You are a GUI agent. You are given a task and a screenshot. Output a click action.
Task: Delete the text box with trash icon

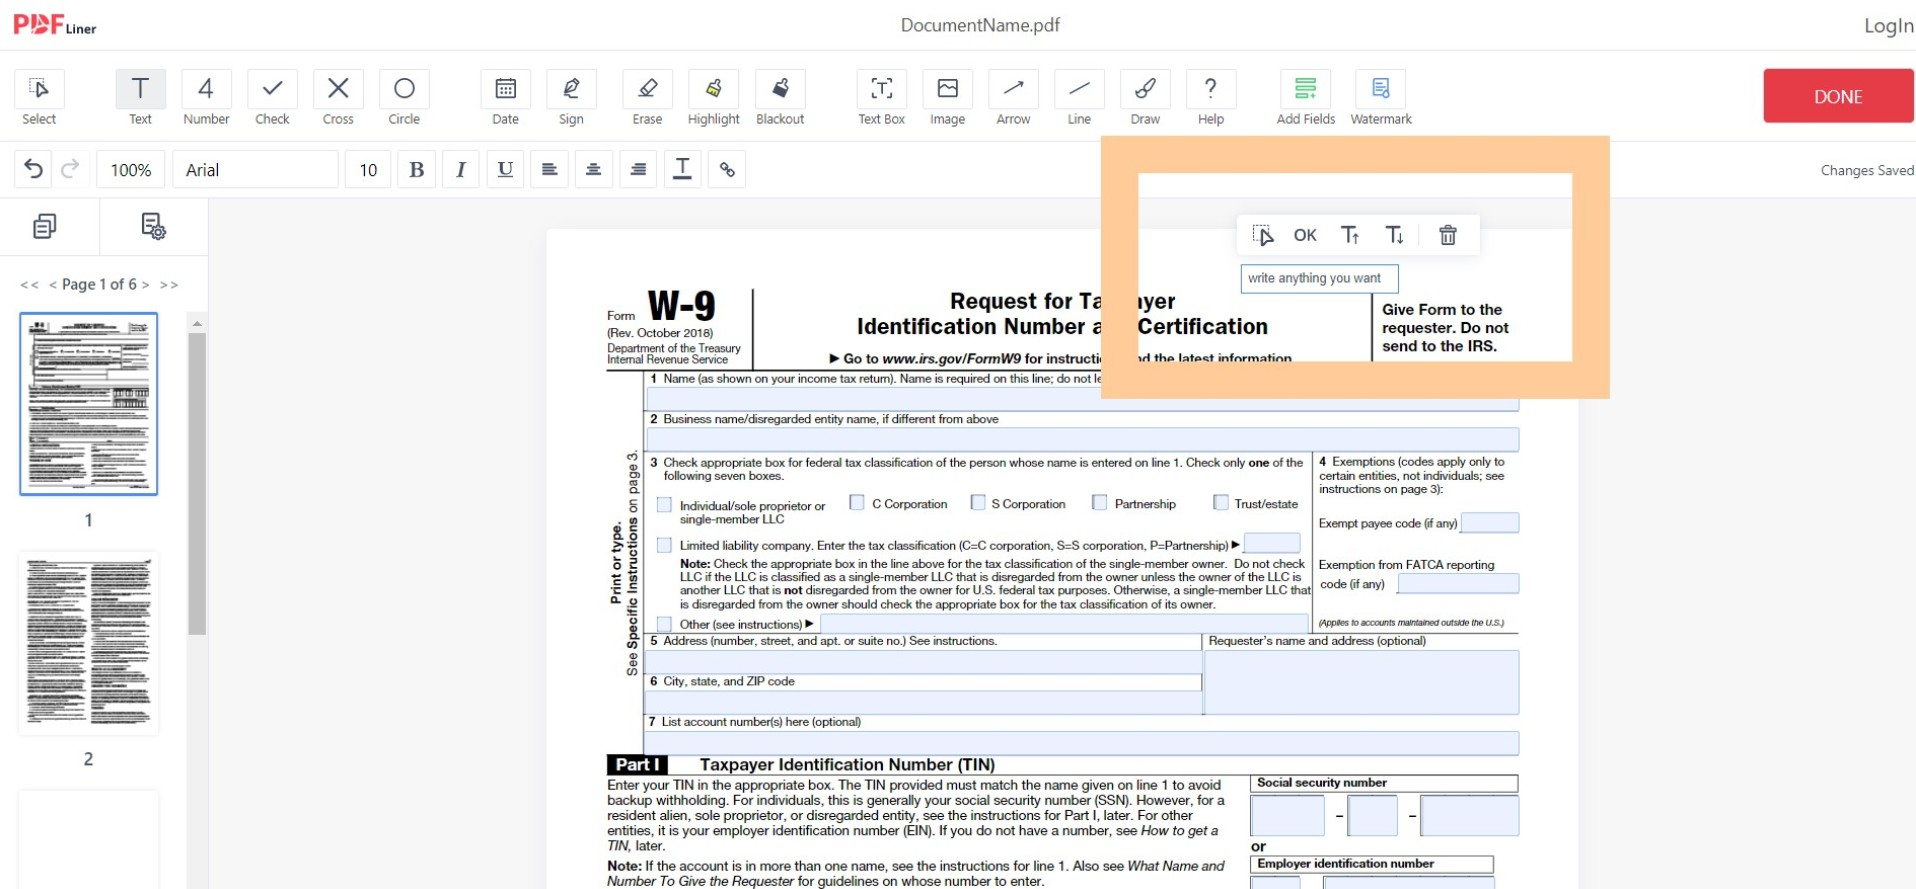point(1447,235)
